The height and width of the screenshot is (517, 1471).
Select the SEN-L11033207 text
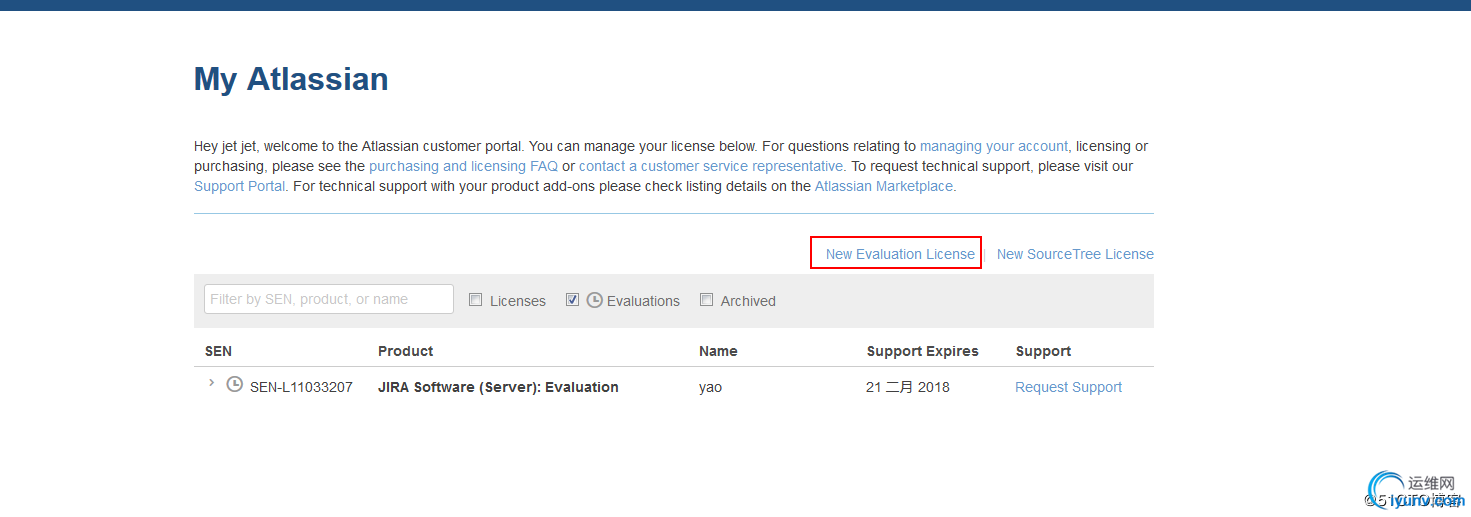(x=301, y=387)
